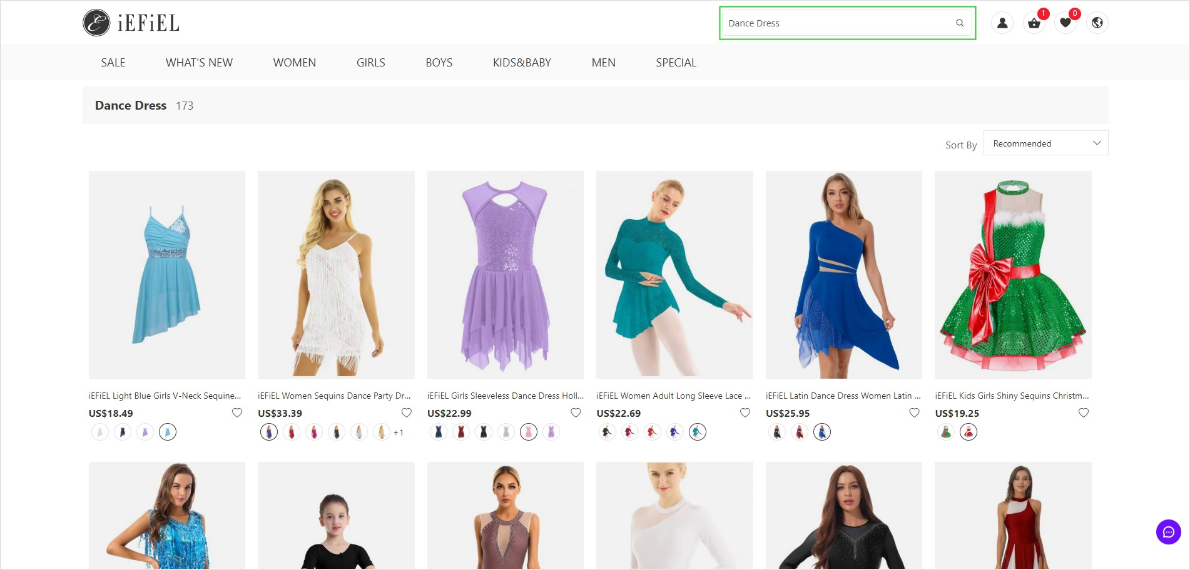The image size is (1190, 570).
Task: Click the US$18.49 price
Action: point(111,414)
